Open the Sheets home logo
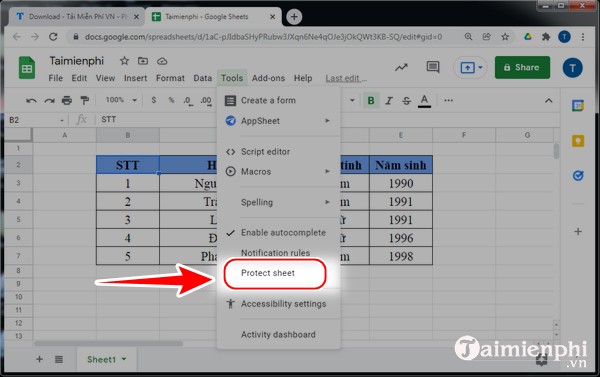The width and height of the screenshot is (600, 377). (27, 68)
